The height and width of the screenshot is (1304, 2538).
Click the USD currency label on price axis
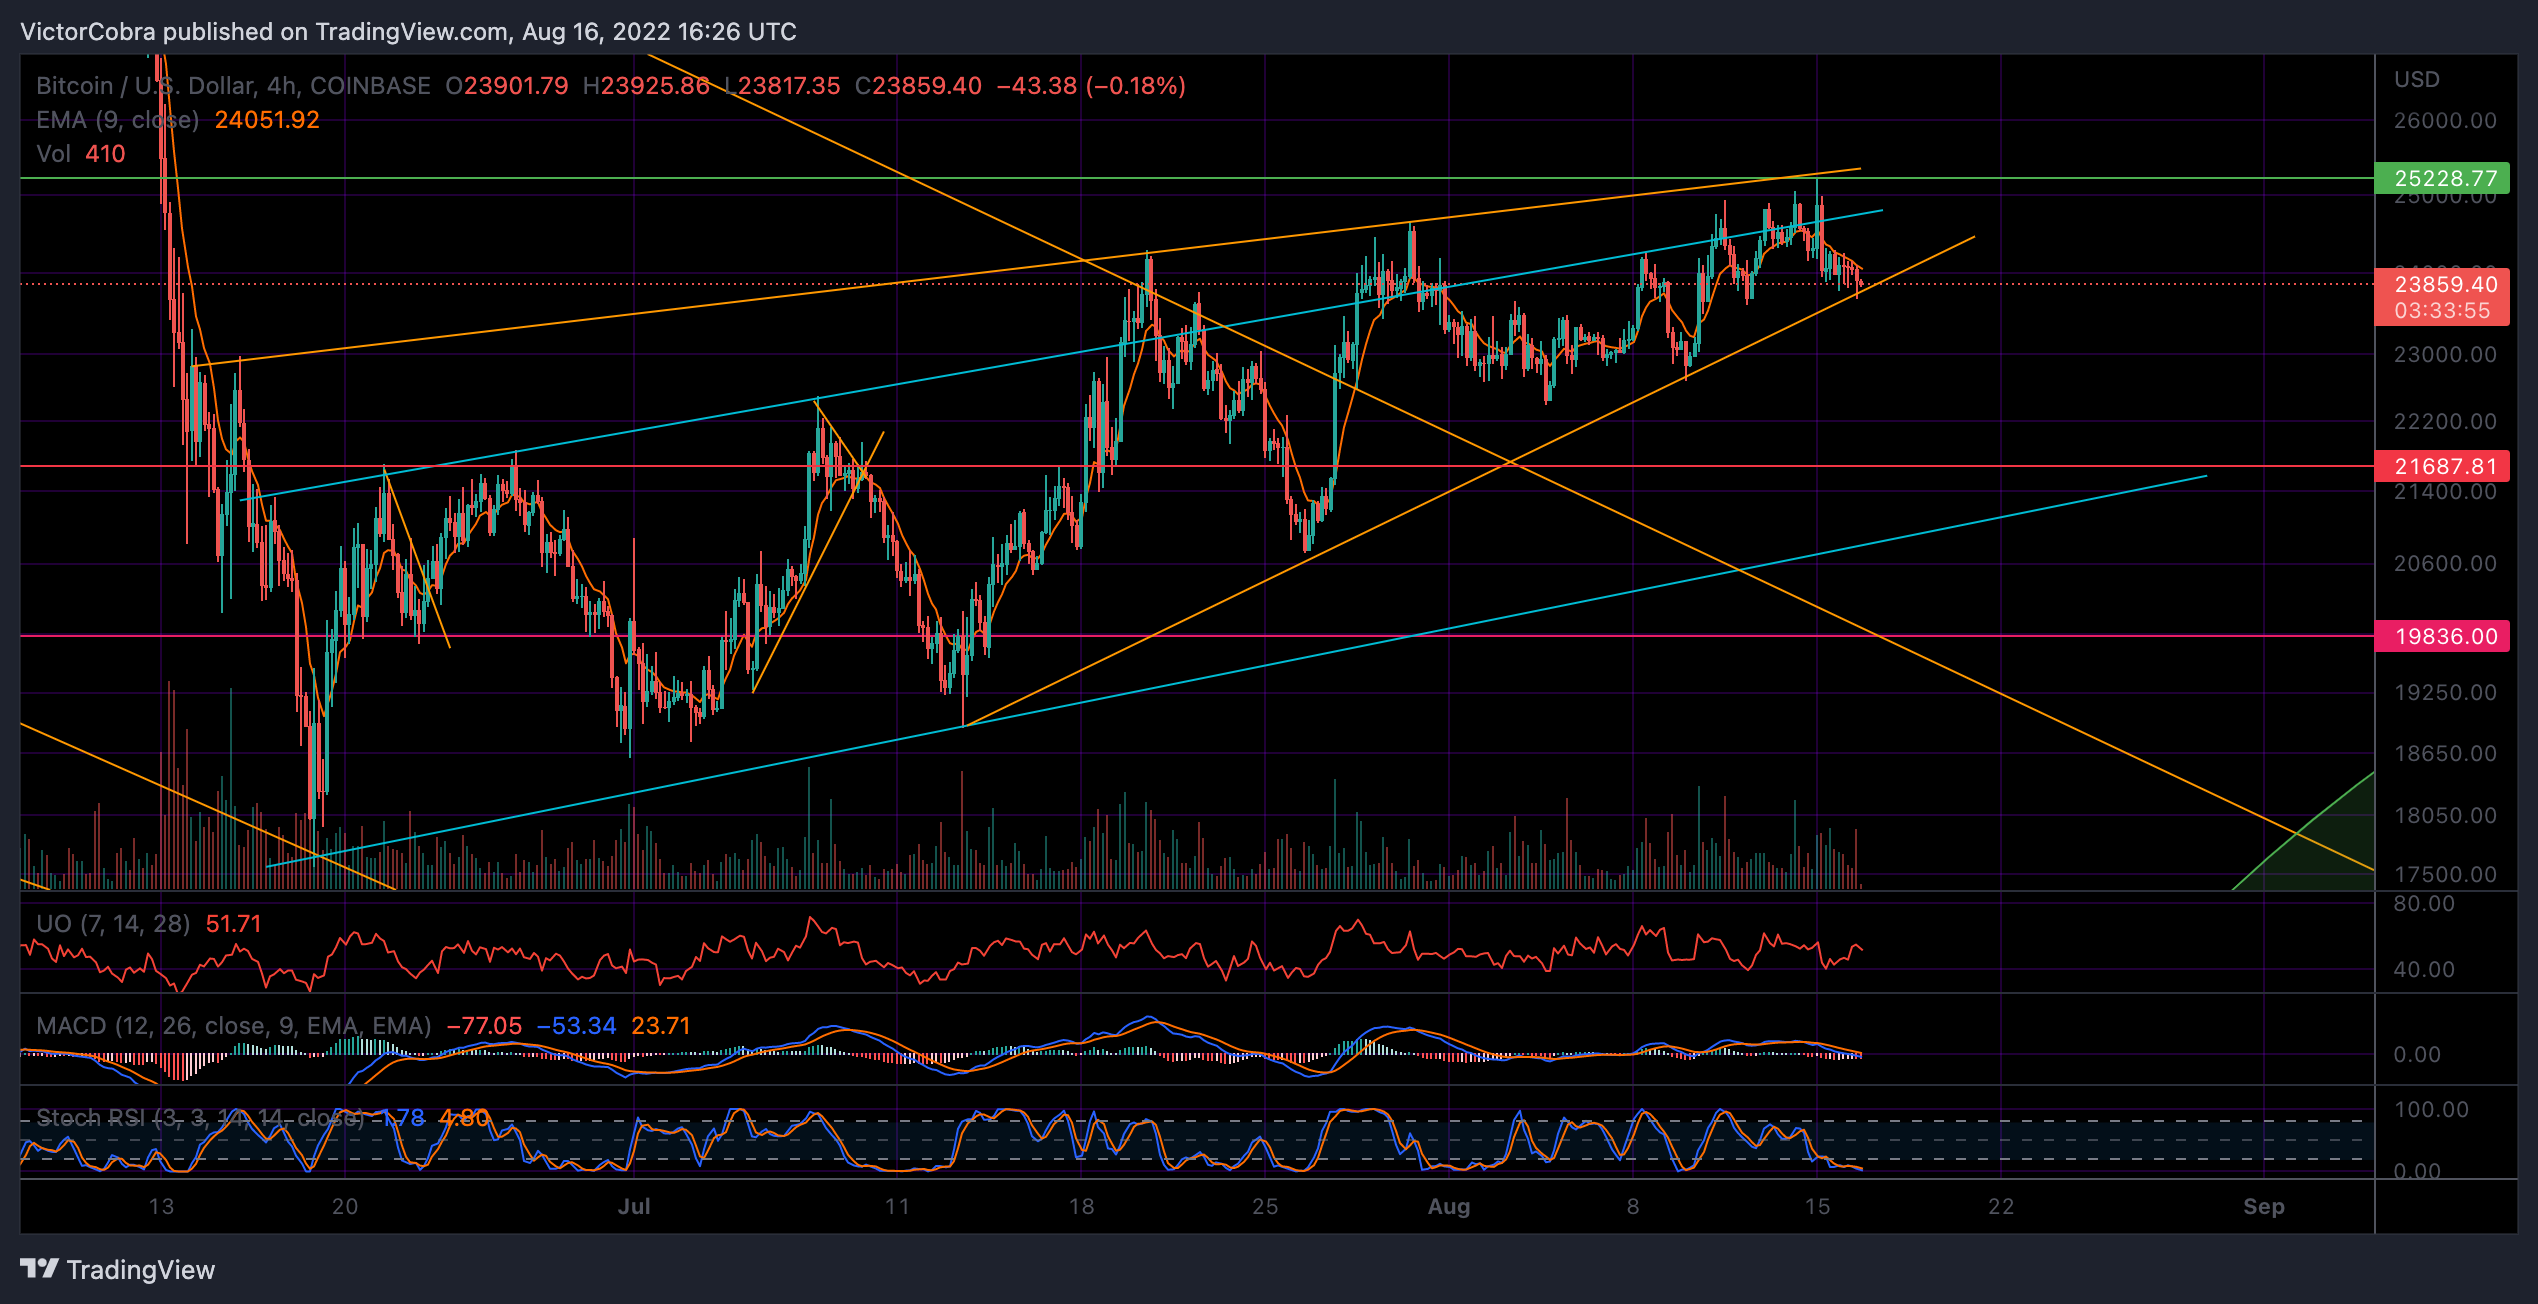click(2417, 79)
